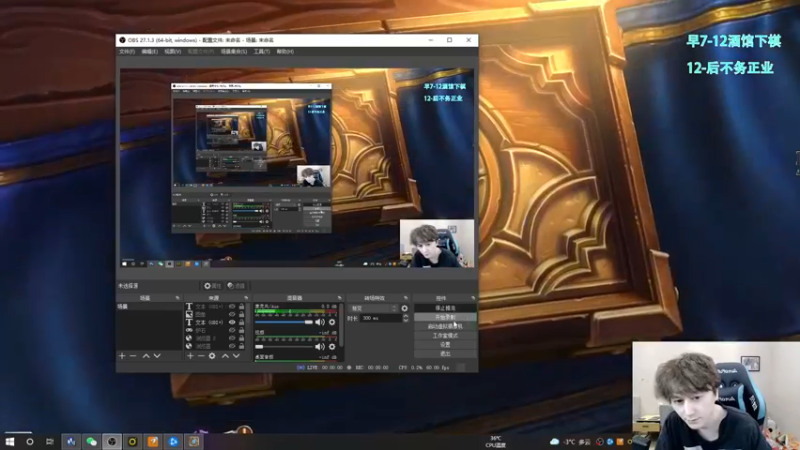Adjust the 视频 channel volume slider

[x=284, y=346]
